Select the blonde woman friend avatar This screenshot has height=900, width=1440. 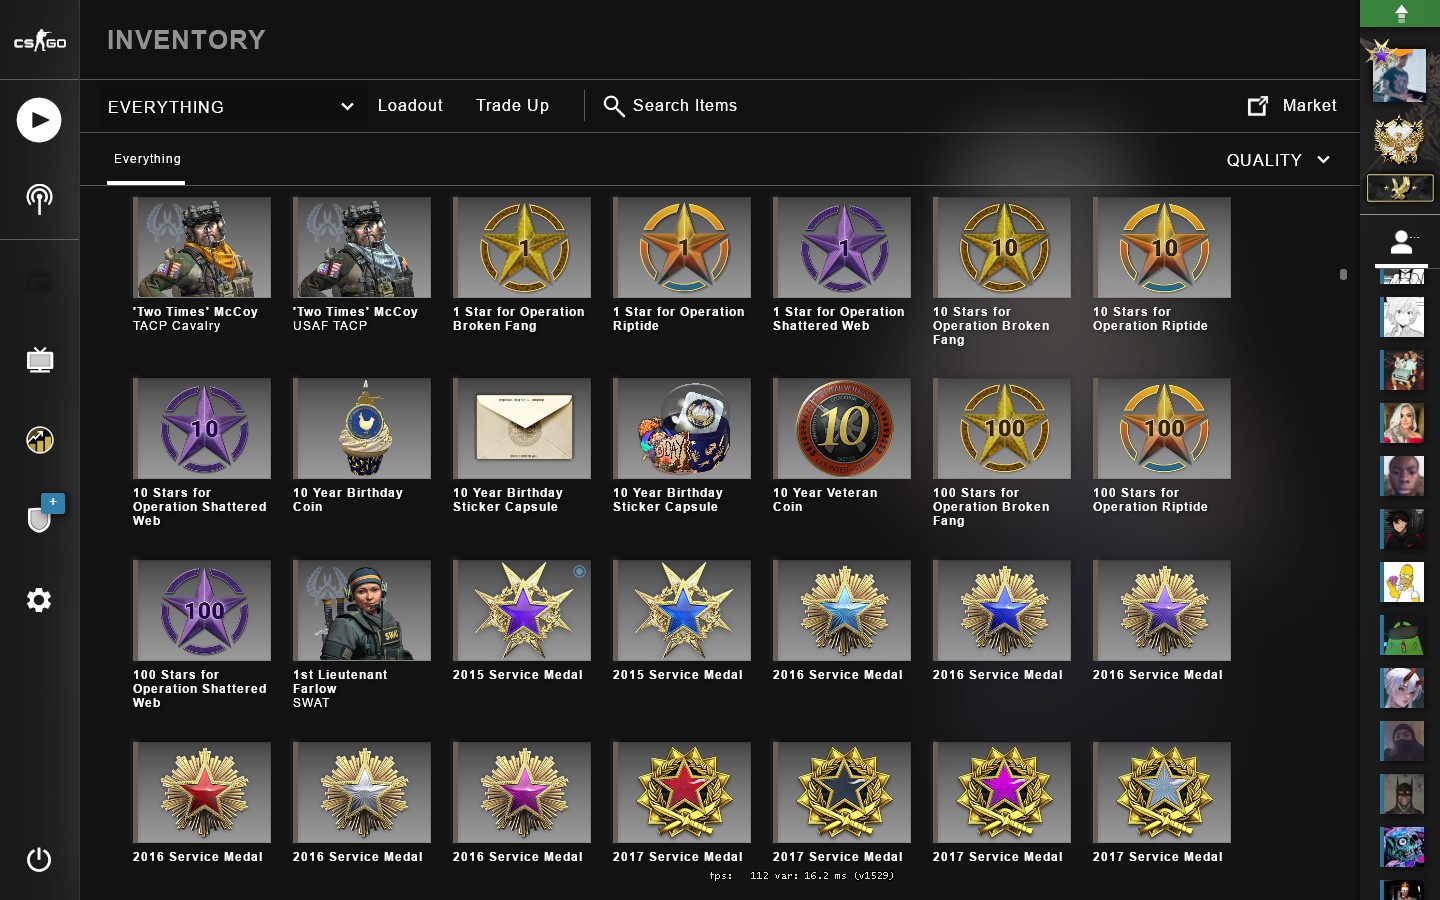(1402, 423)
